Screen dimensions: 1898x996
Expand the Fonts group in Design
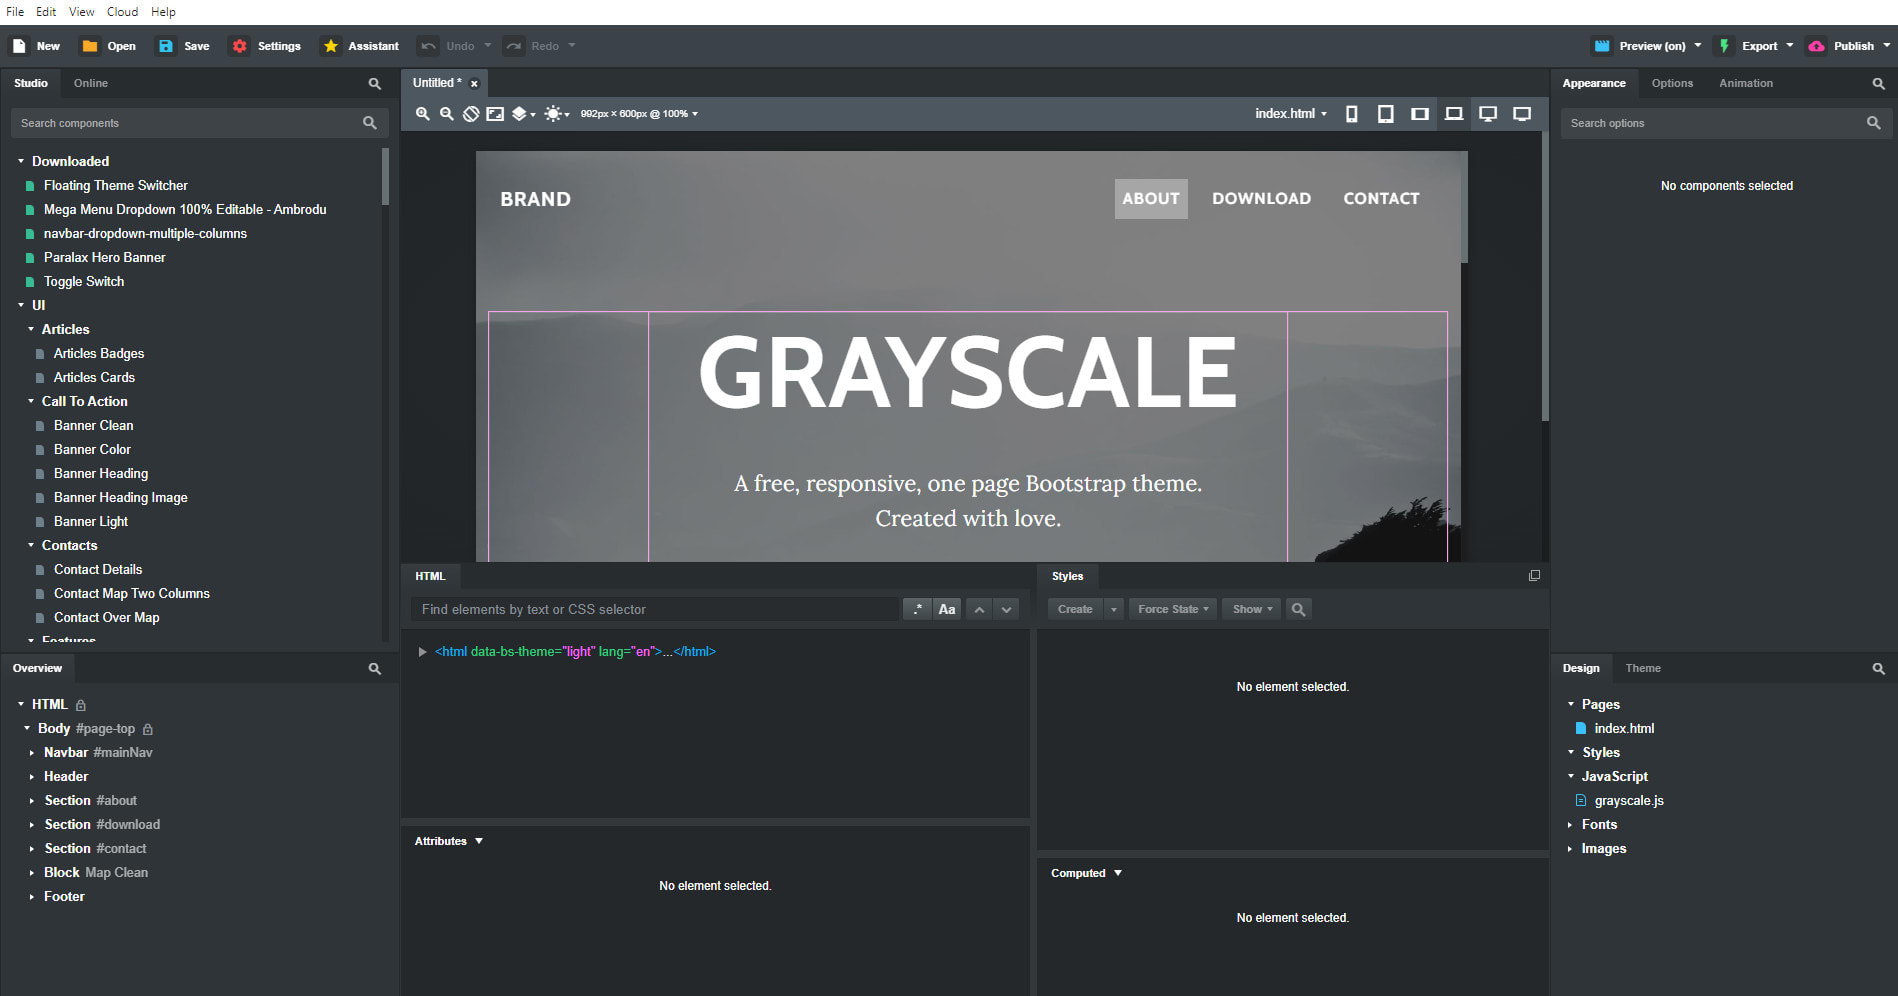point(1570,825)
